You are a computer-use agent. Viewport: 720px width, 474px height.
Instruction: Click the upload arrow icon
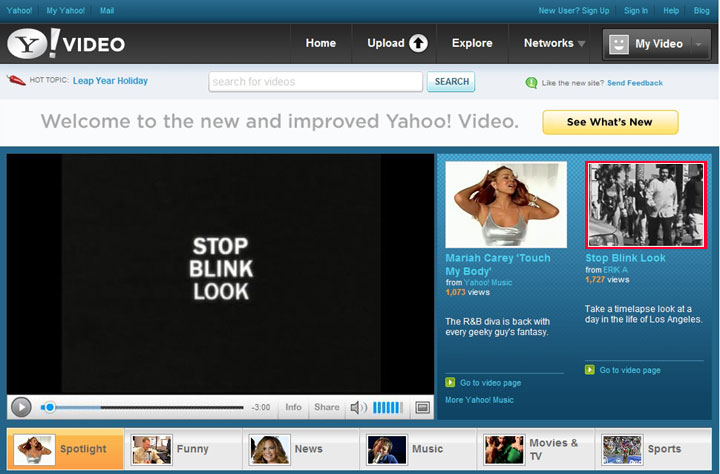(x=418, y=43)
